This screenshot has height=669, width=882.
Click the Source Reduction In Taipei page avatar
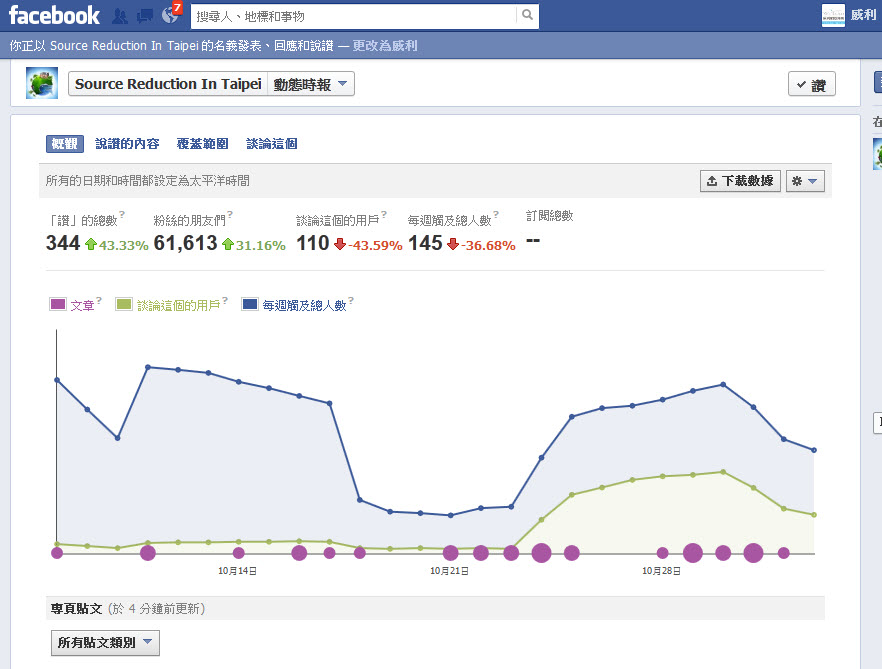(42, 84)
